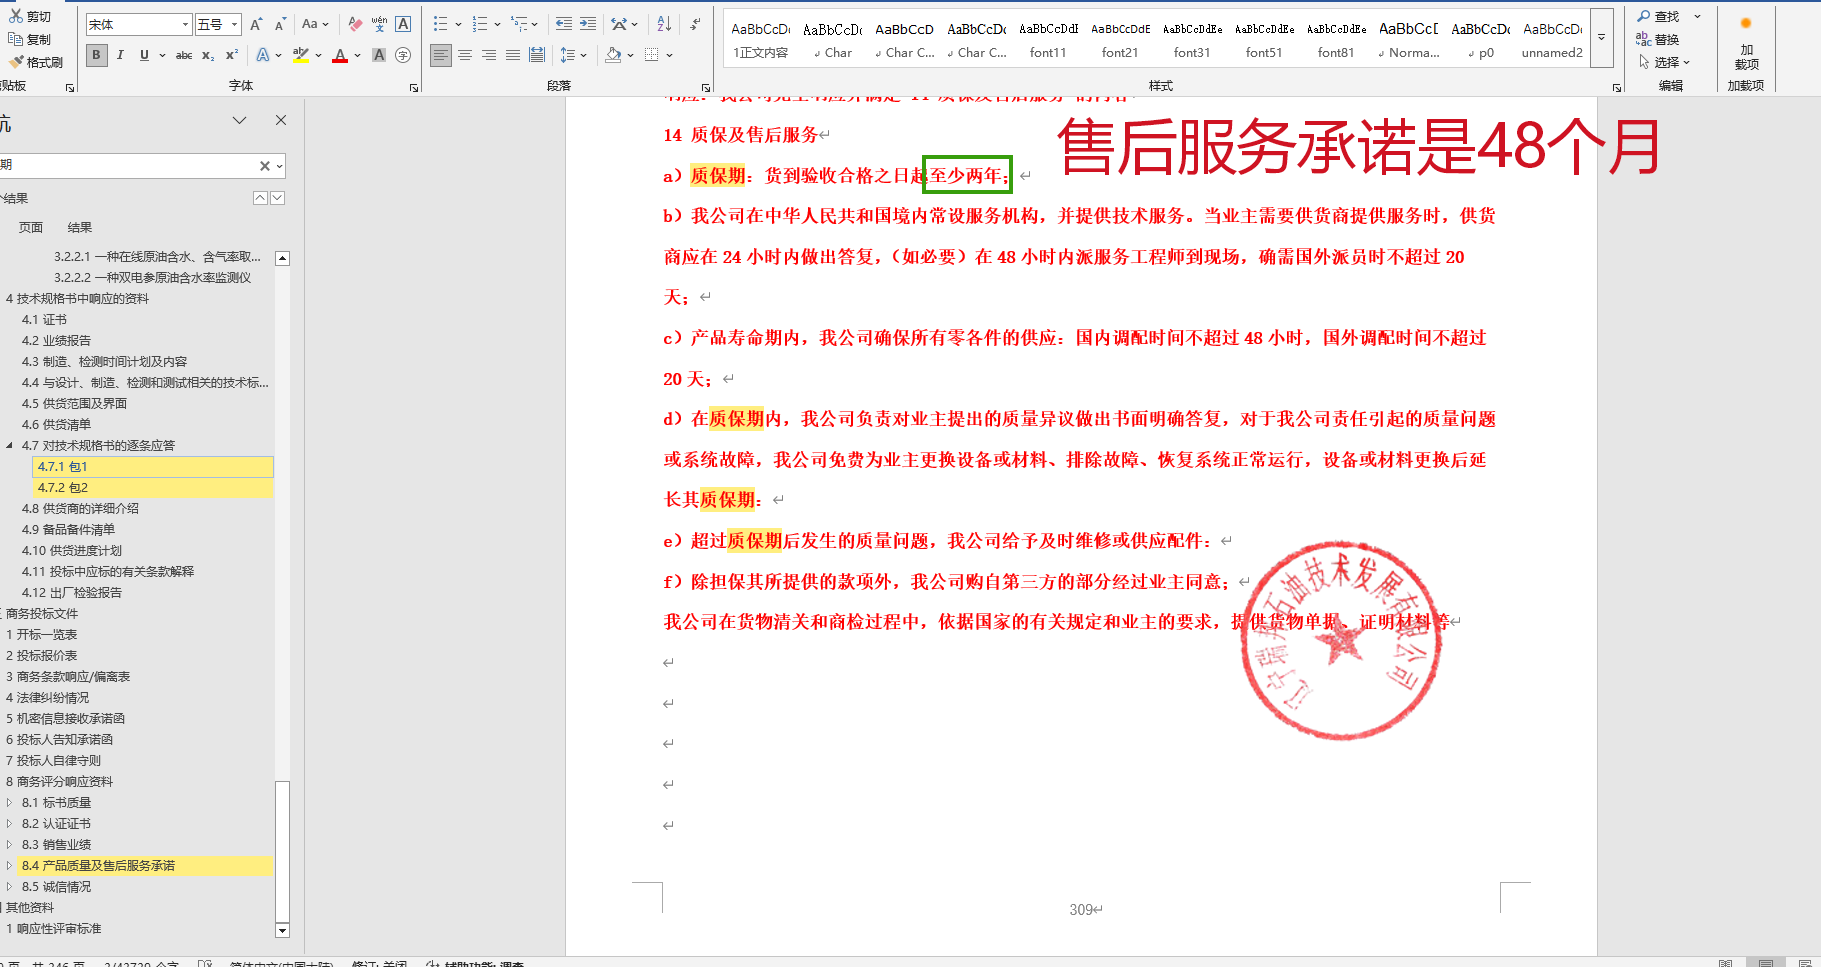
Task: Sort paragraphs with the A-Z sort icon
Action: point(665,24)
